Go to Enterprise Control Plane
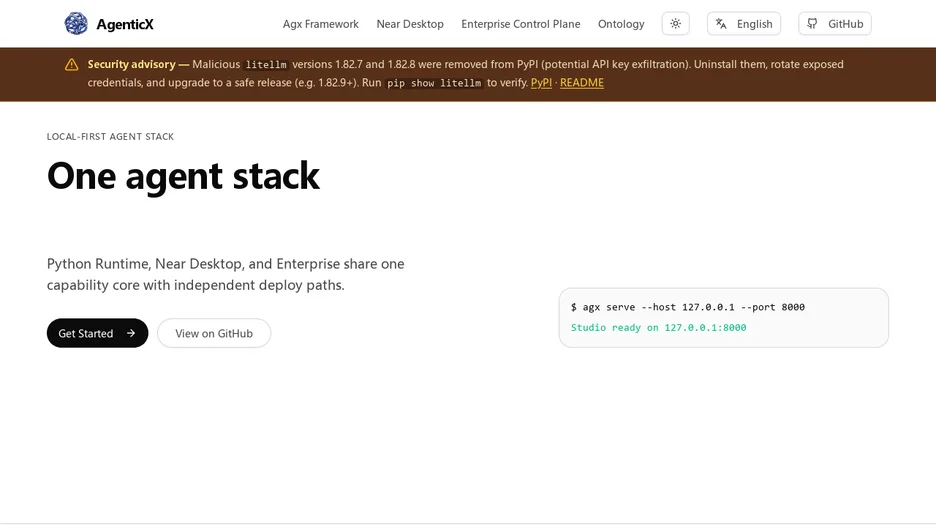This screenshot has width=936, height=527. [521, 24]
